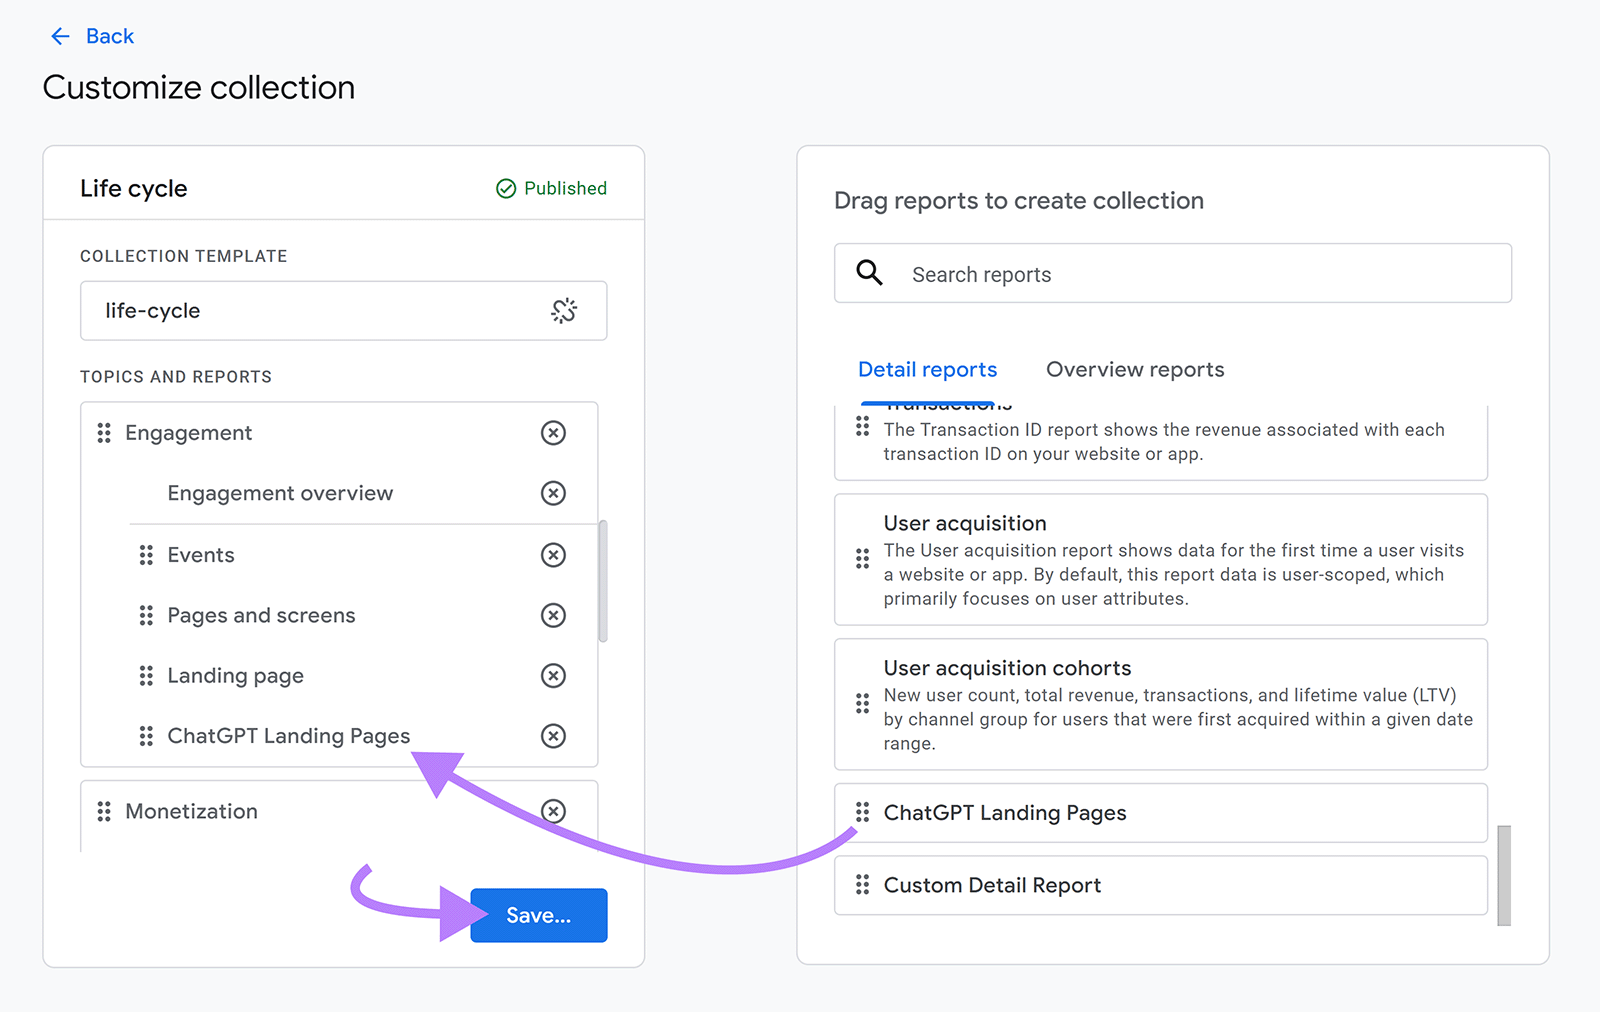This screenshot has width=1600, height=1012.
Task: Click the Published status checkmark icon
Action: coord(505,188)
